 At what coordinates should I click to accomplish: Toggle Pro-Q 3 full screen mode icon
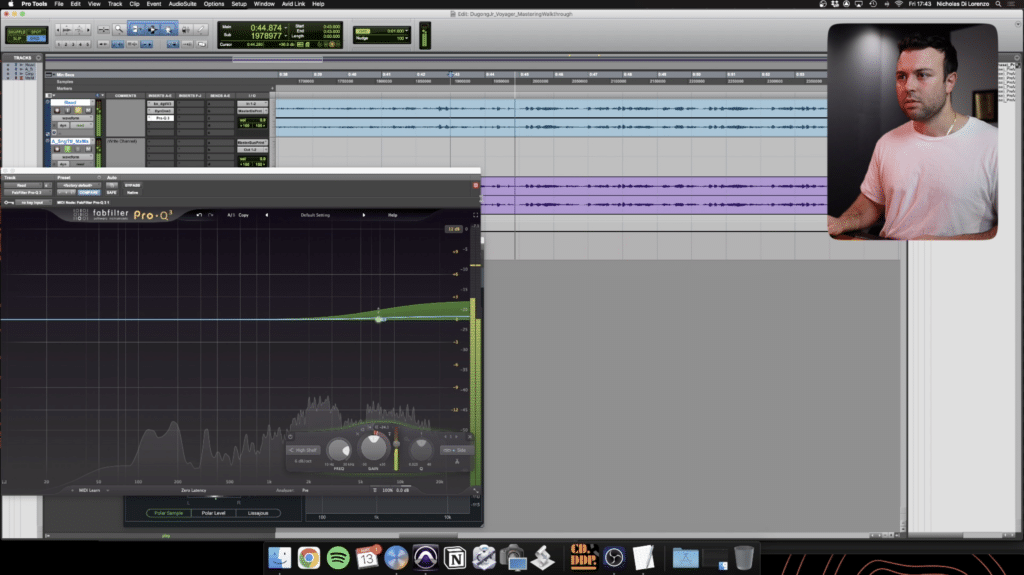(475, 215)
